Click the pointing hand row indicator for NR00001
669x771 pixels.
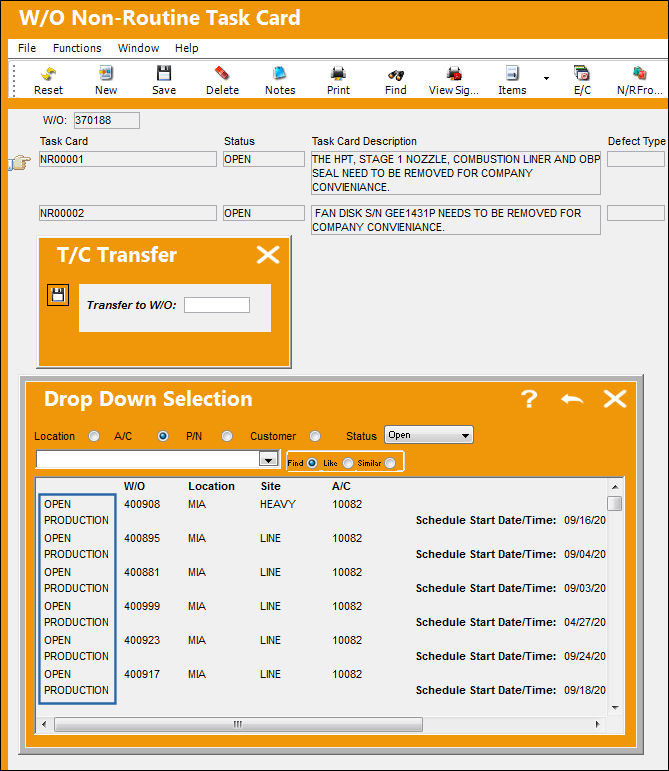tap(20, 162)
